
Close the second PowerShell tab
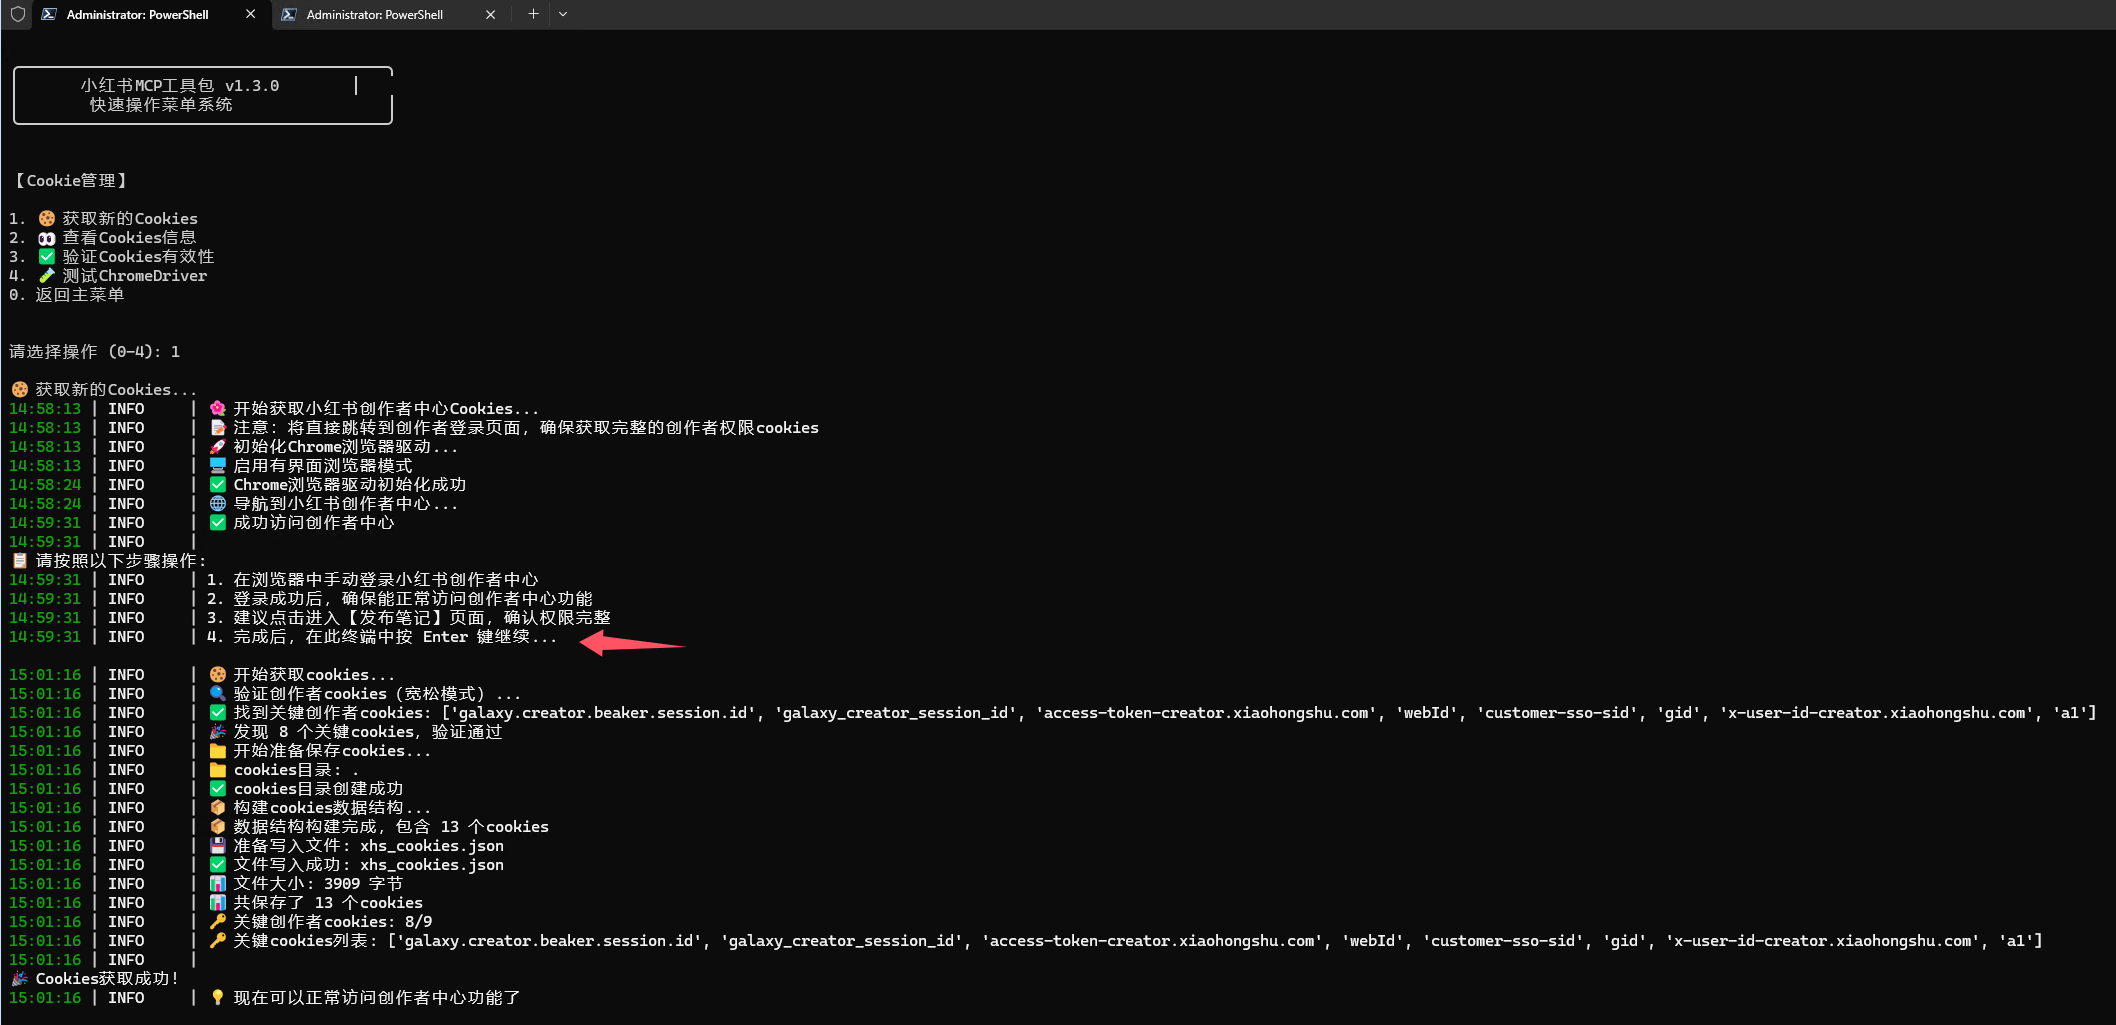coord(490,14)
